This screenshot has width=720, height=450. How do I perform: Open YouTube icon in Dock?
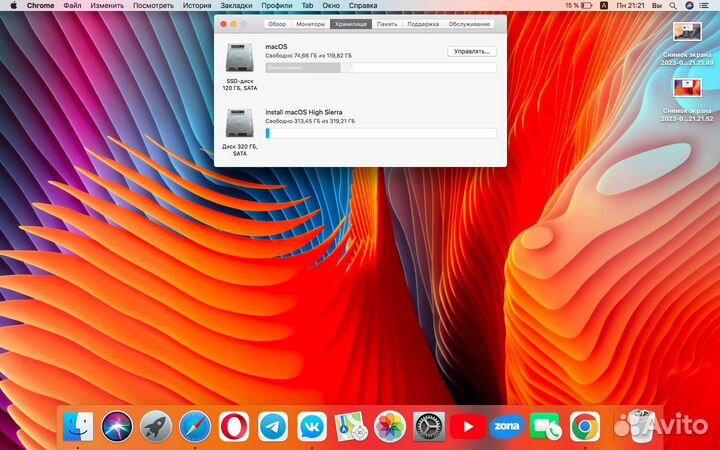point(468,426)
